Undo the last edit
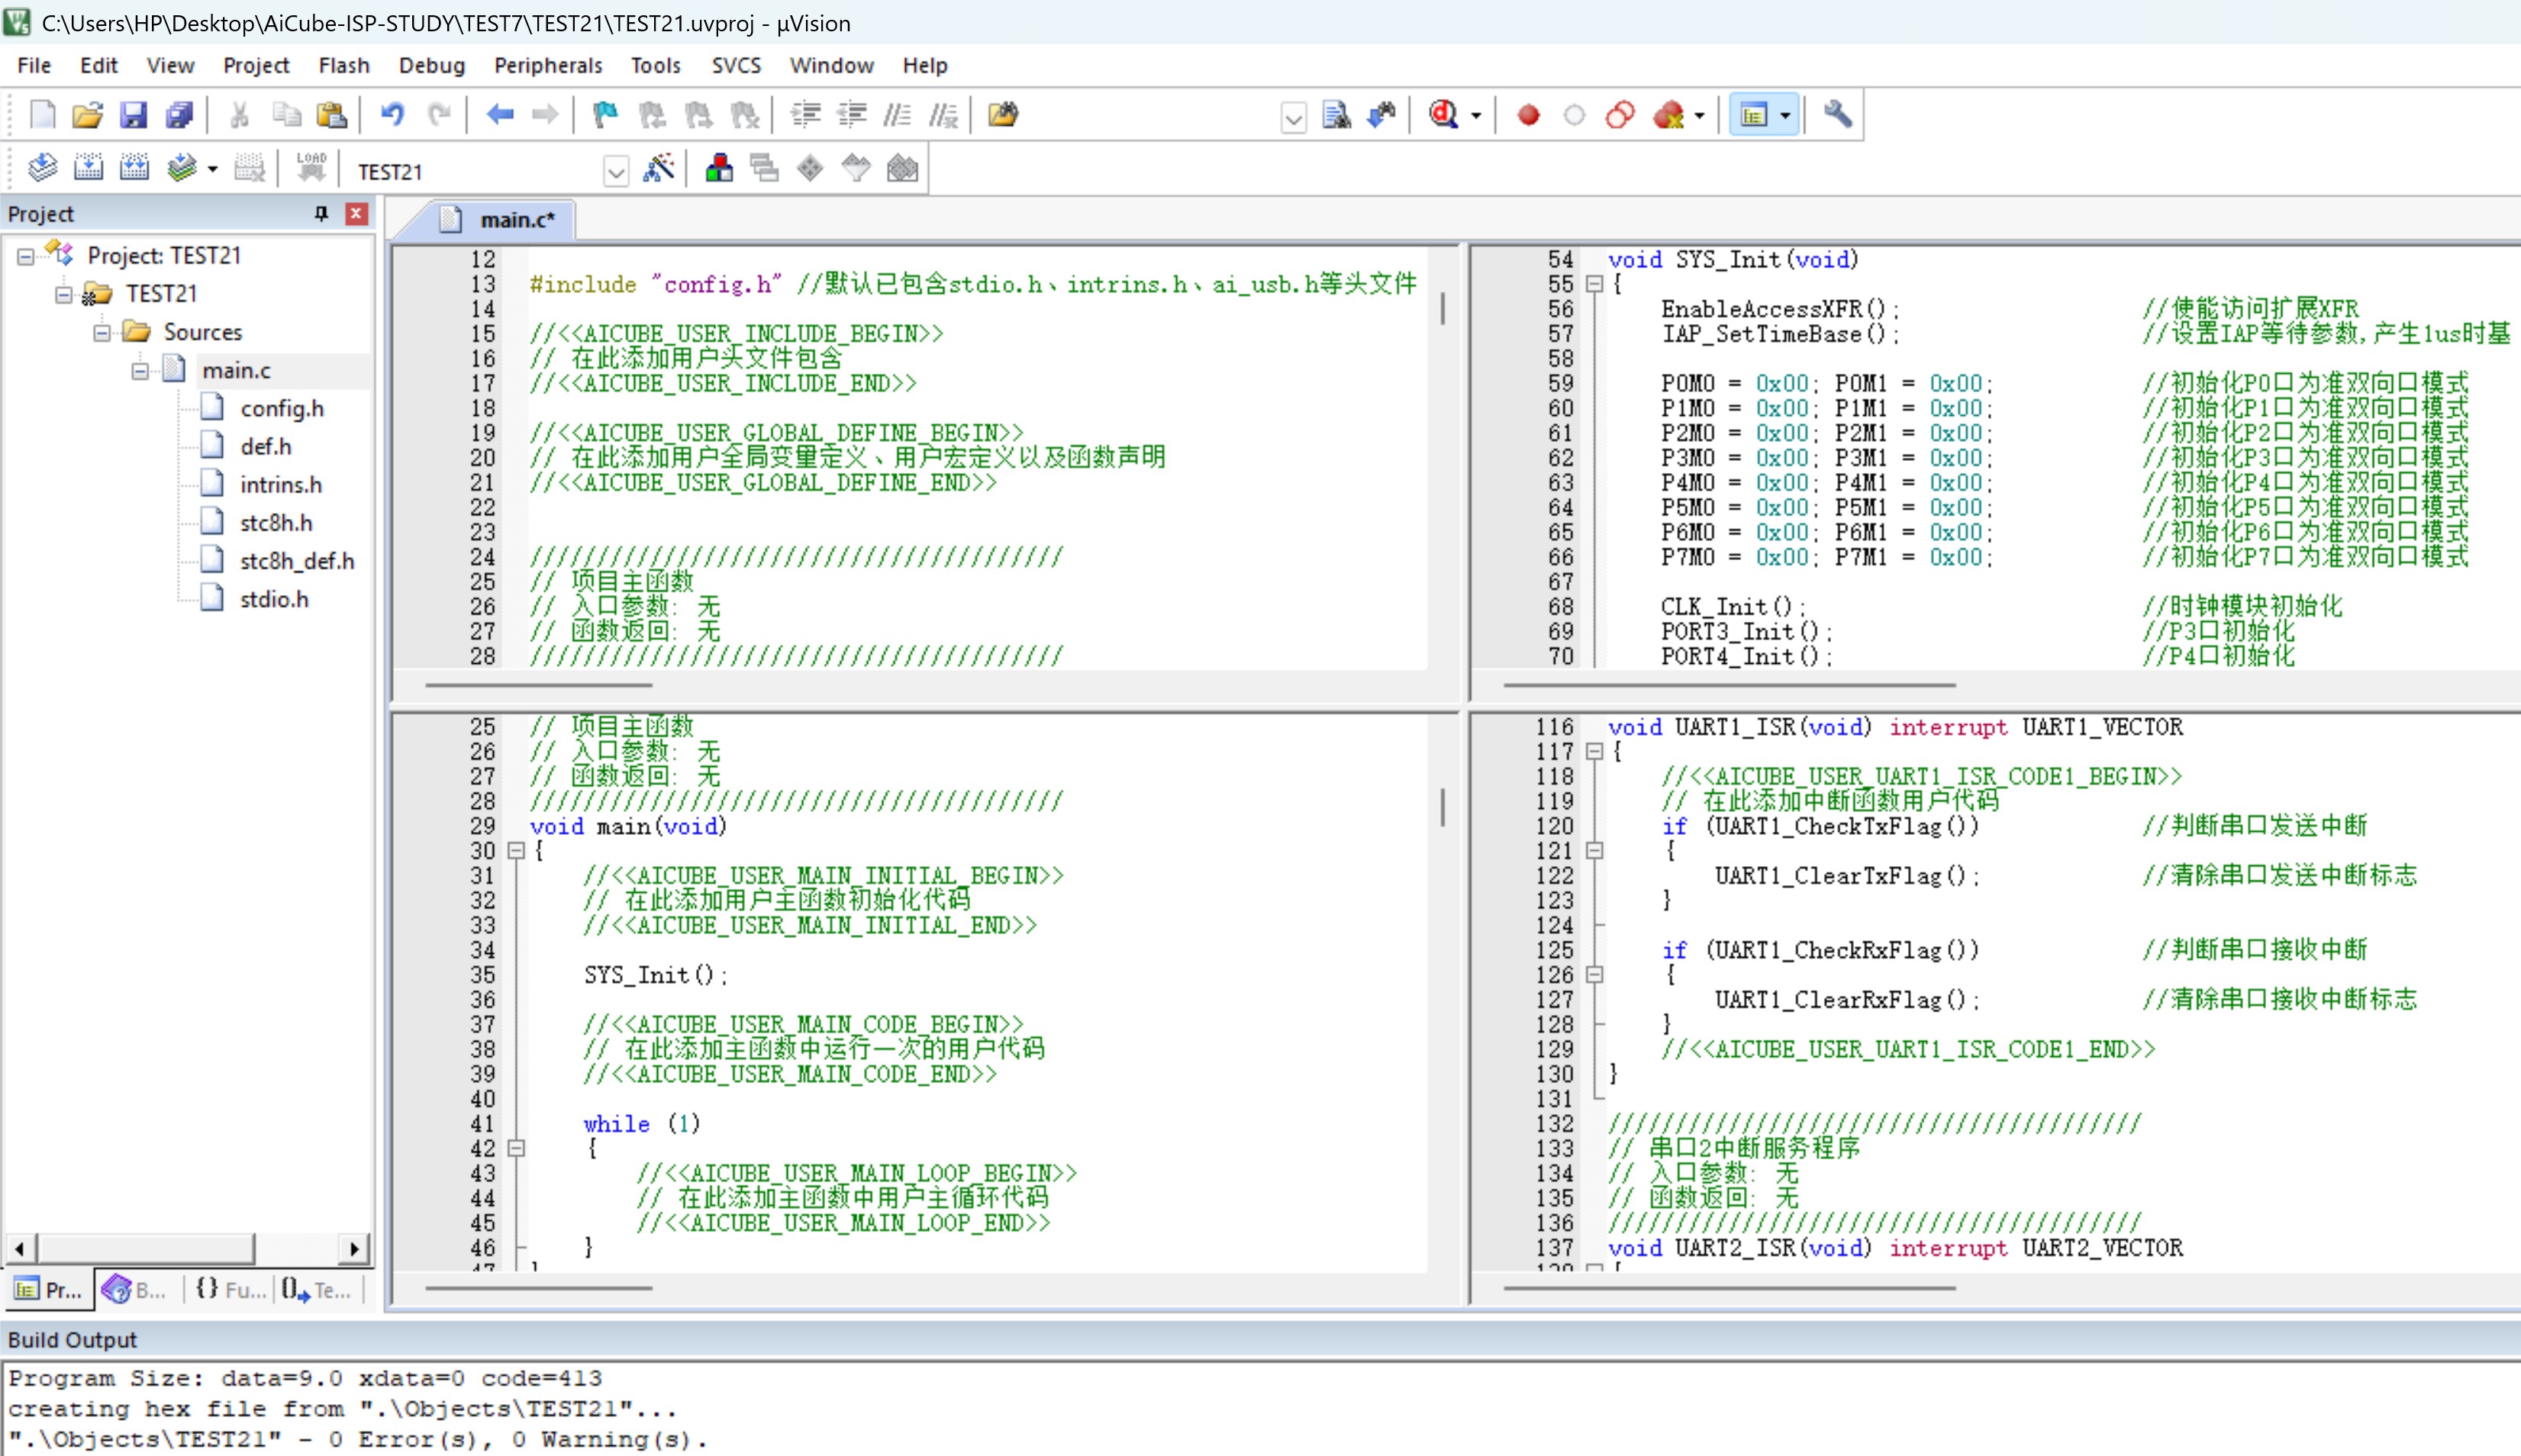The height and width of the screenshot is (1456, 2521). pos(392,115)
